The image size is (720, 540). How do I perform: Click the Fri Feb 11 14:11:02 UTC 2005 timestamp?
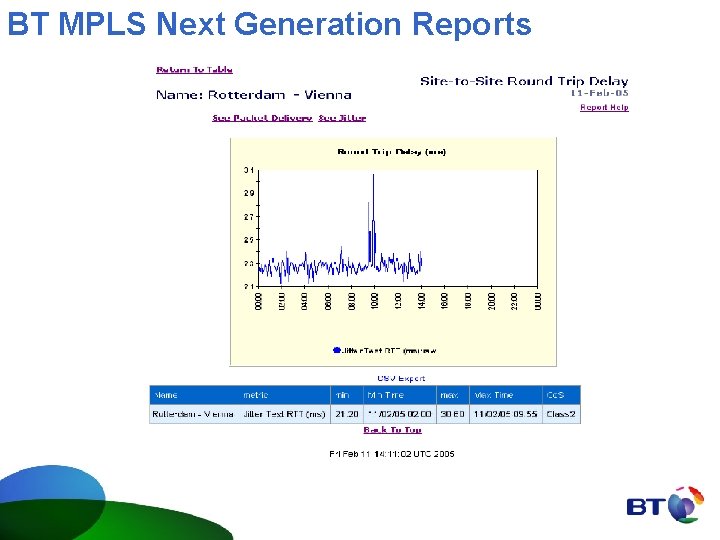tap(392, 454)
